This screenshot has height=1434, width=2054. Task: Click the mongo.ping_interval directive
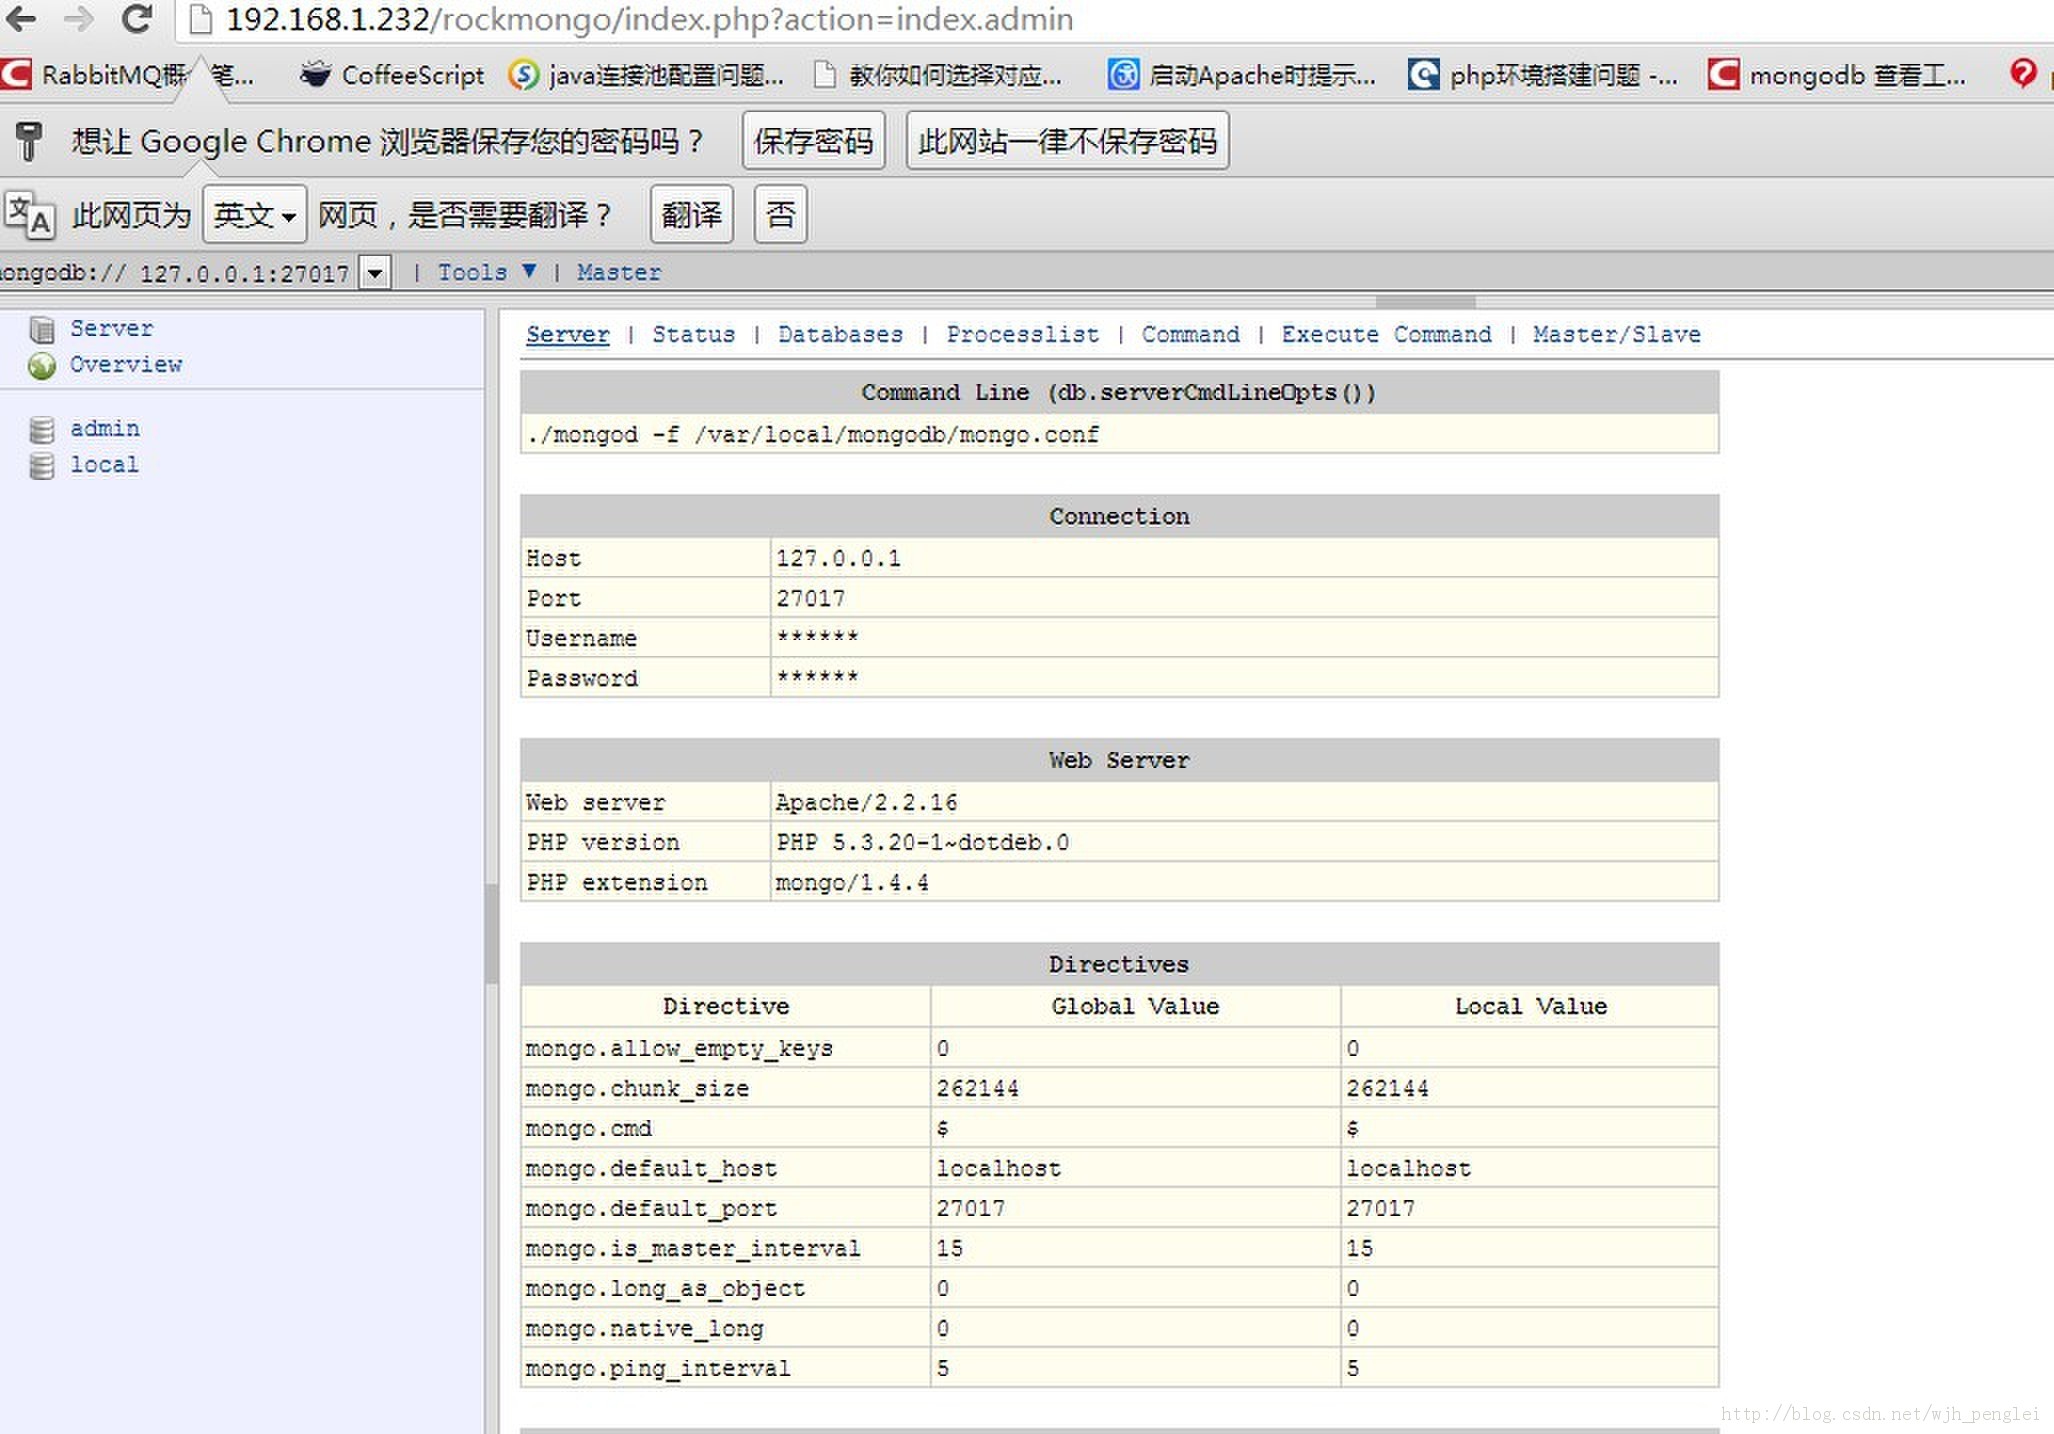[x=657, y=1368]
